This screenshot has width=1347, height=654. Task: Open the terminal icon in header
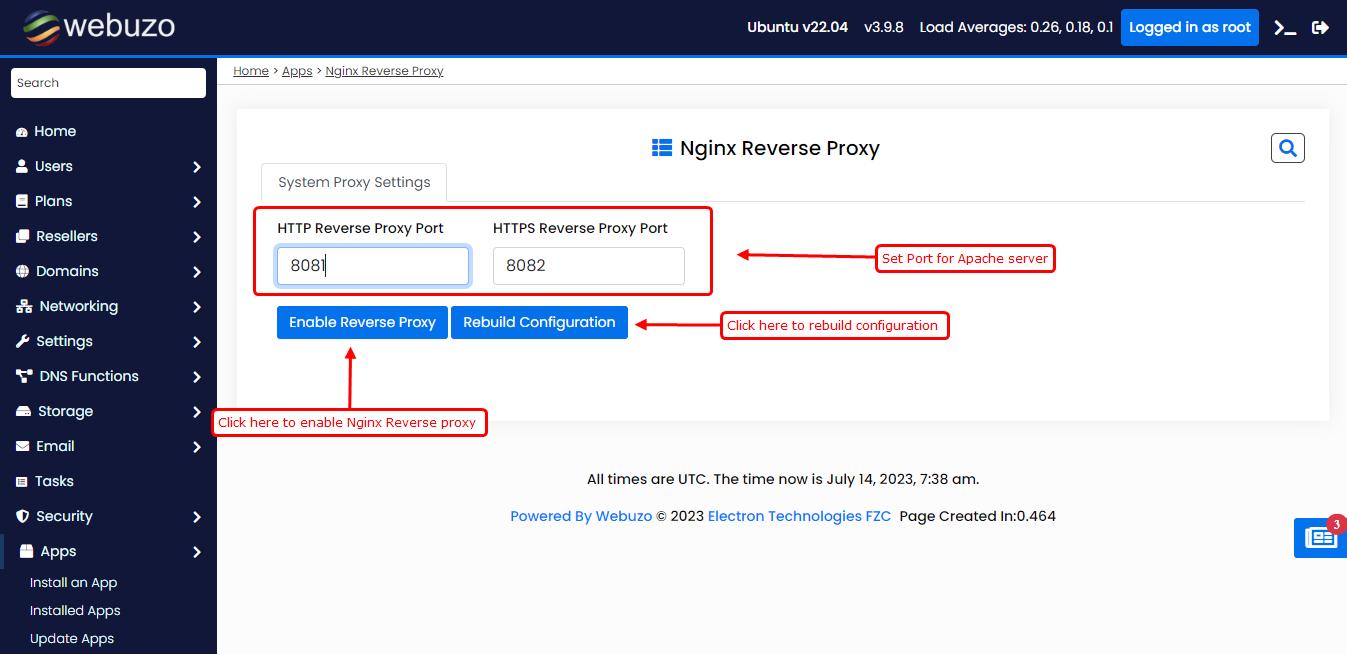(x=1284, y=28)
